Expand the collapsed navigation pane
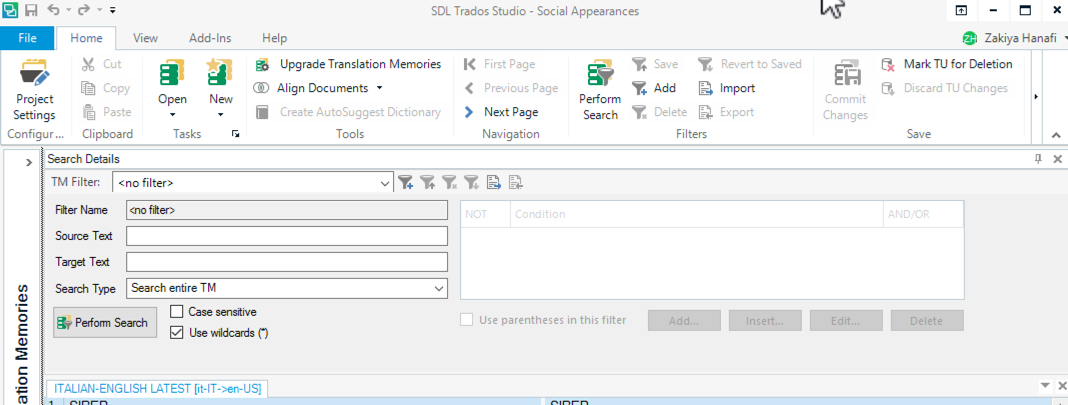 [x=29, y=162]
